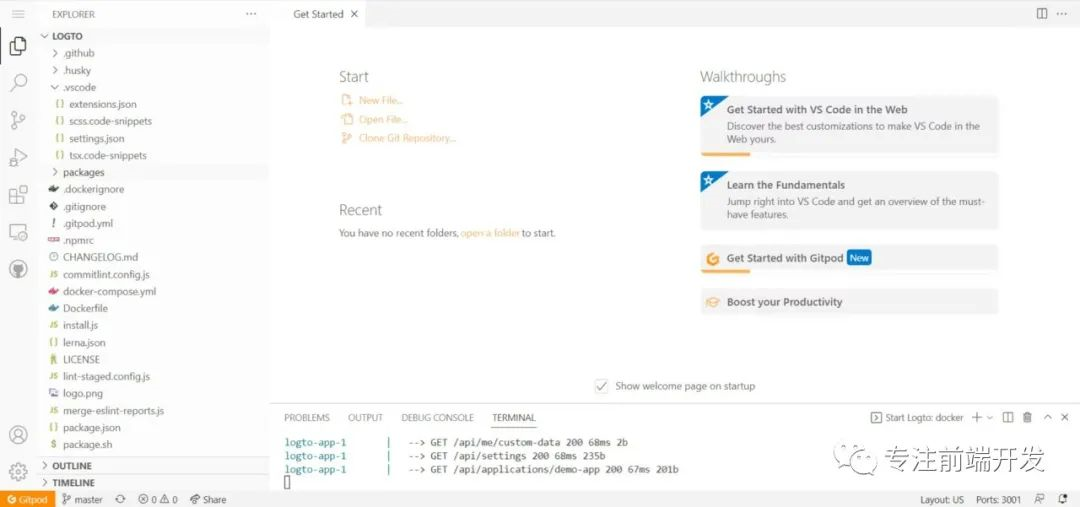Click the Manage gear icon
Image resolution: width=1080 pixels, height=507 pixels.
pyautogui.click(x=18, y=472)
